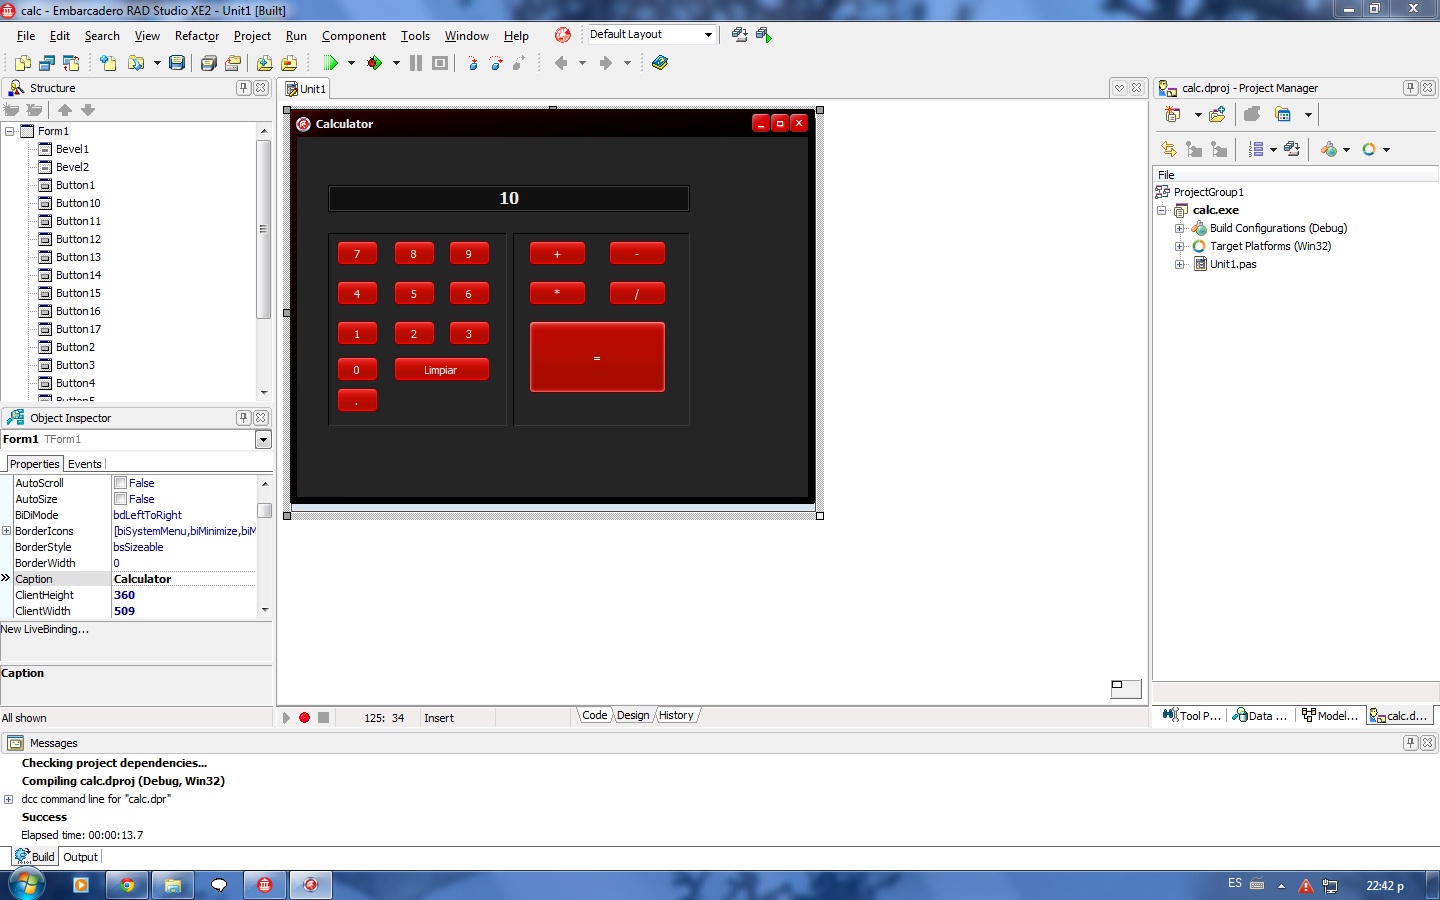Expand the dcc command line message
This screenshot has width=1440, height=900.
coord(9,799)
